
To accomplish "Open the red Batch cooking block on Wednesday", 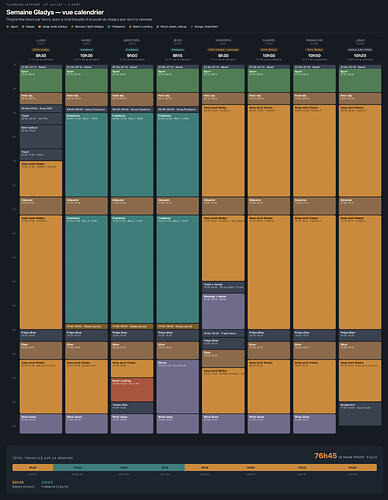I will tap(132, 389).
